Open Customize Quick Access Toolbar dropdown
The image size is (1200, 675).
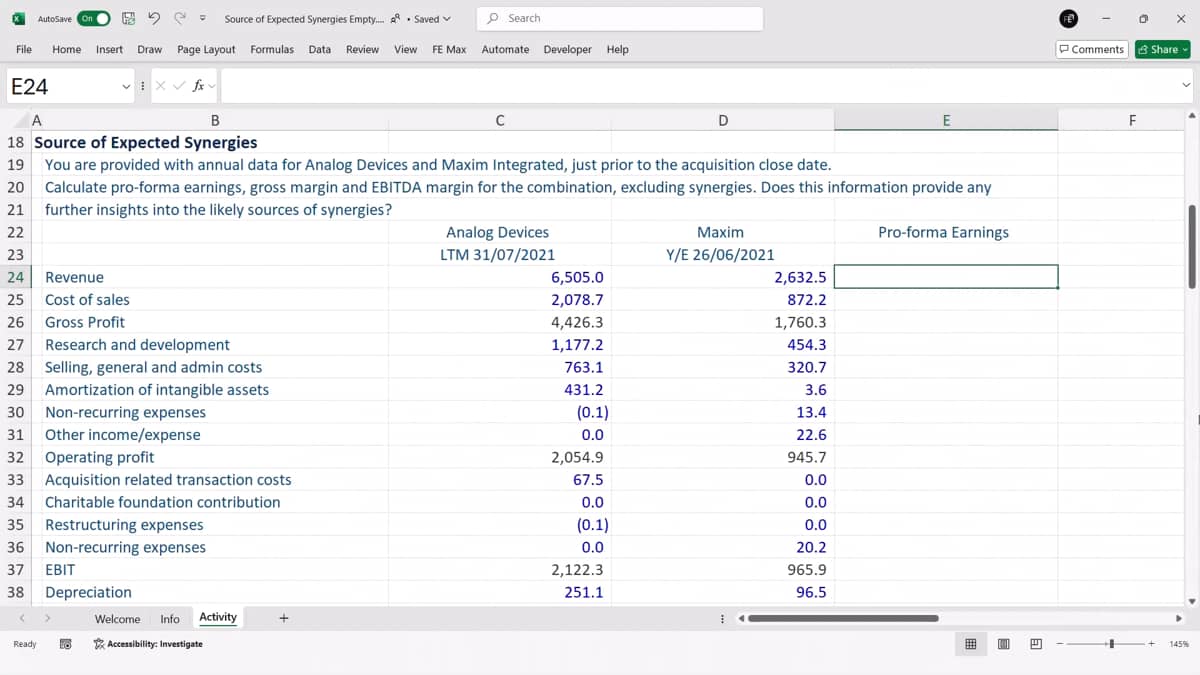(x=203, y=18)
